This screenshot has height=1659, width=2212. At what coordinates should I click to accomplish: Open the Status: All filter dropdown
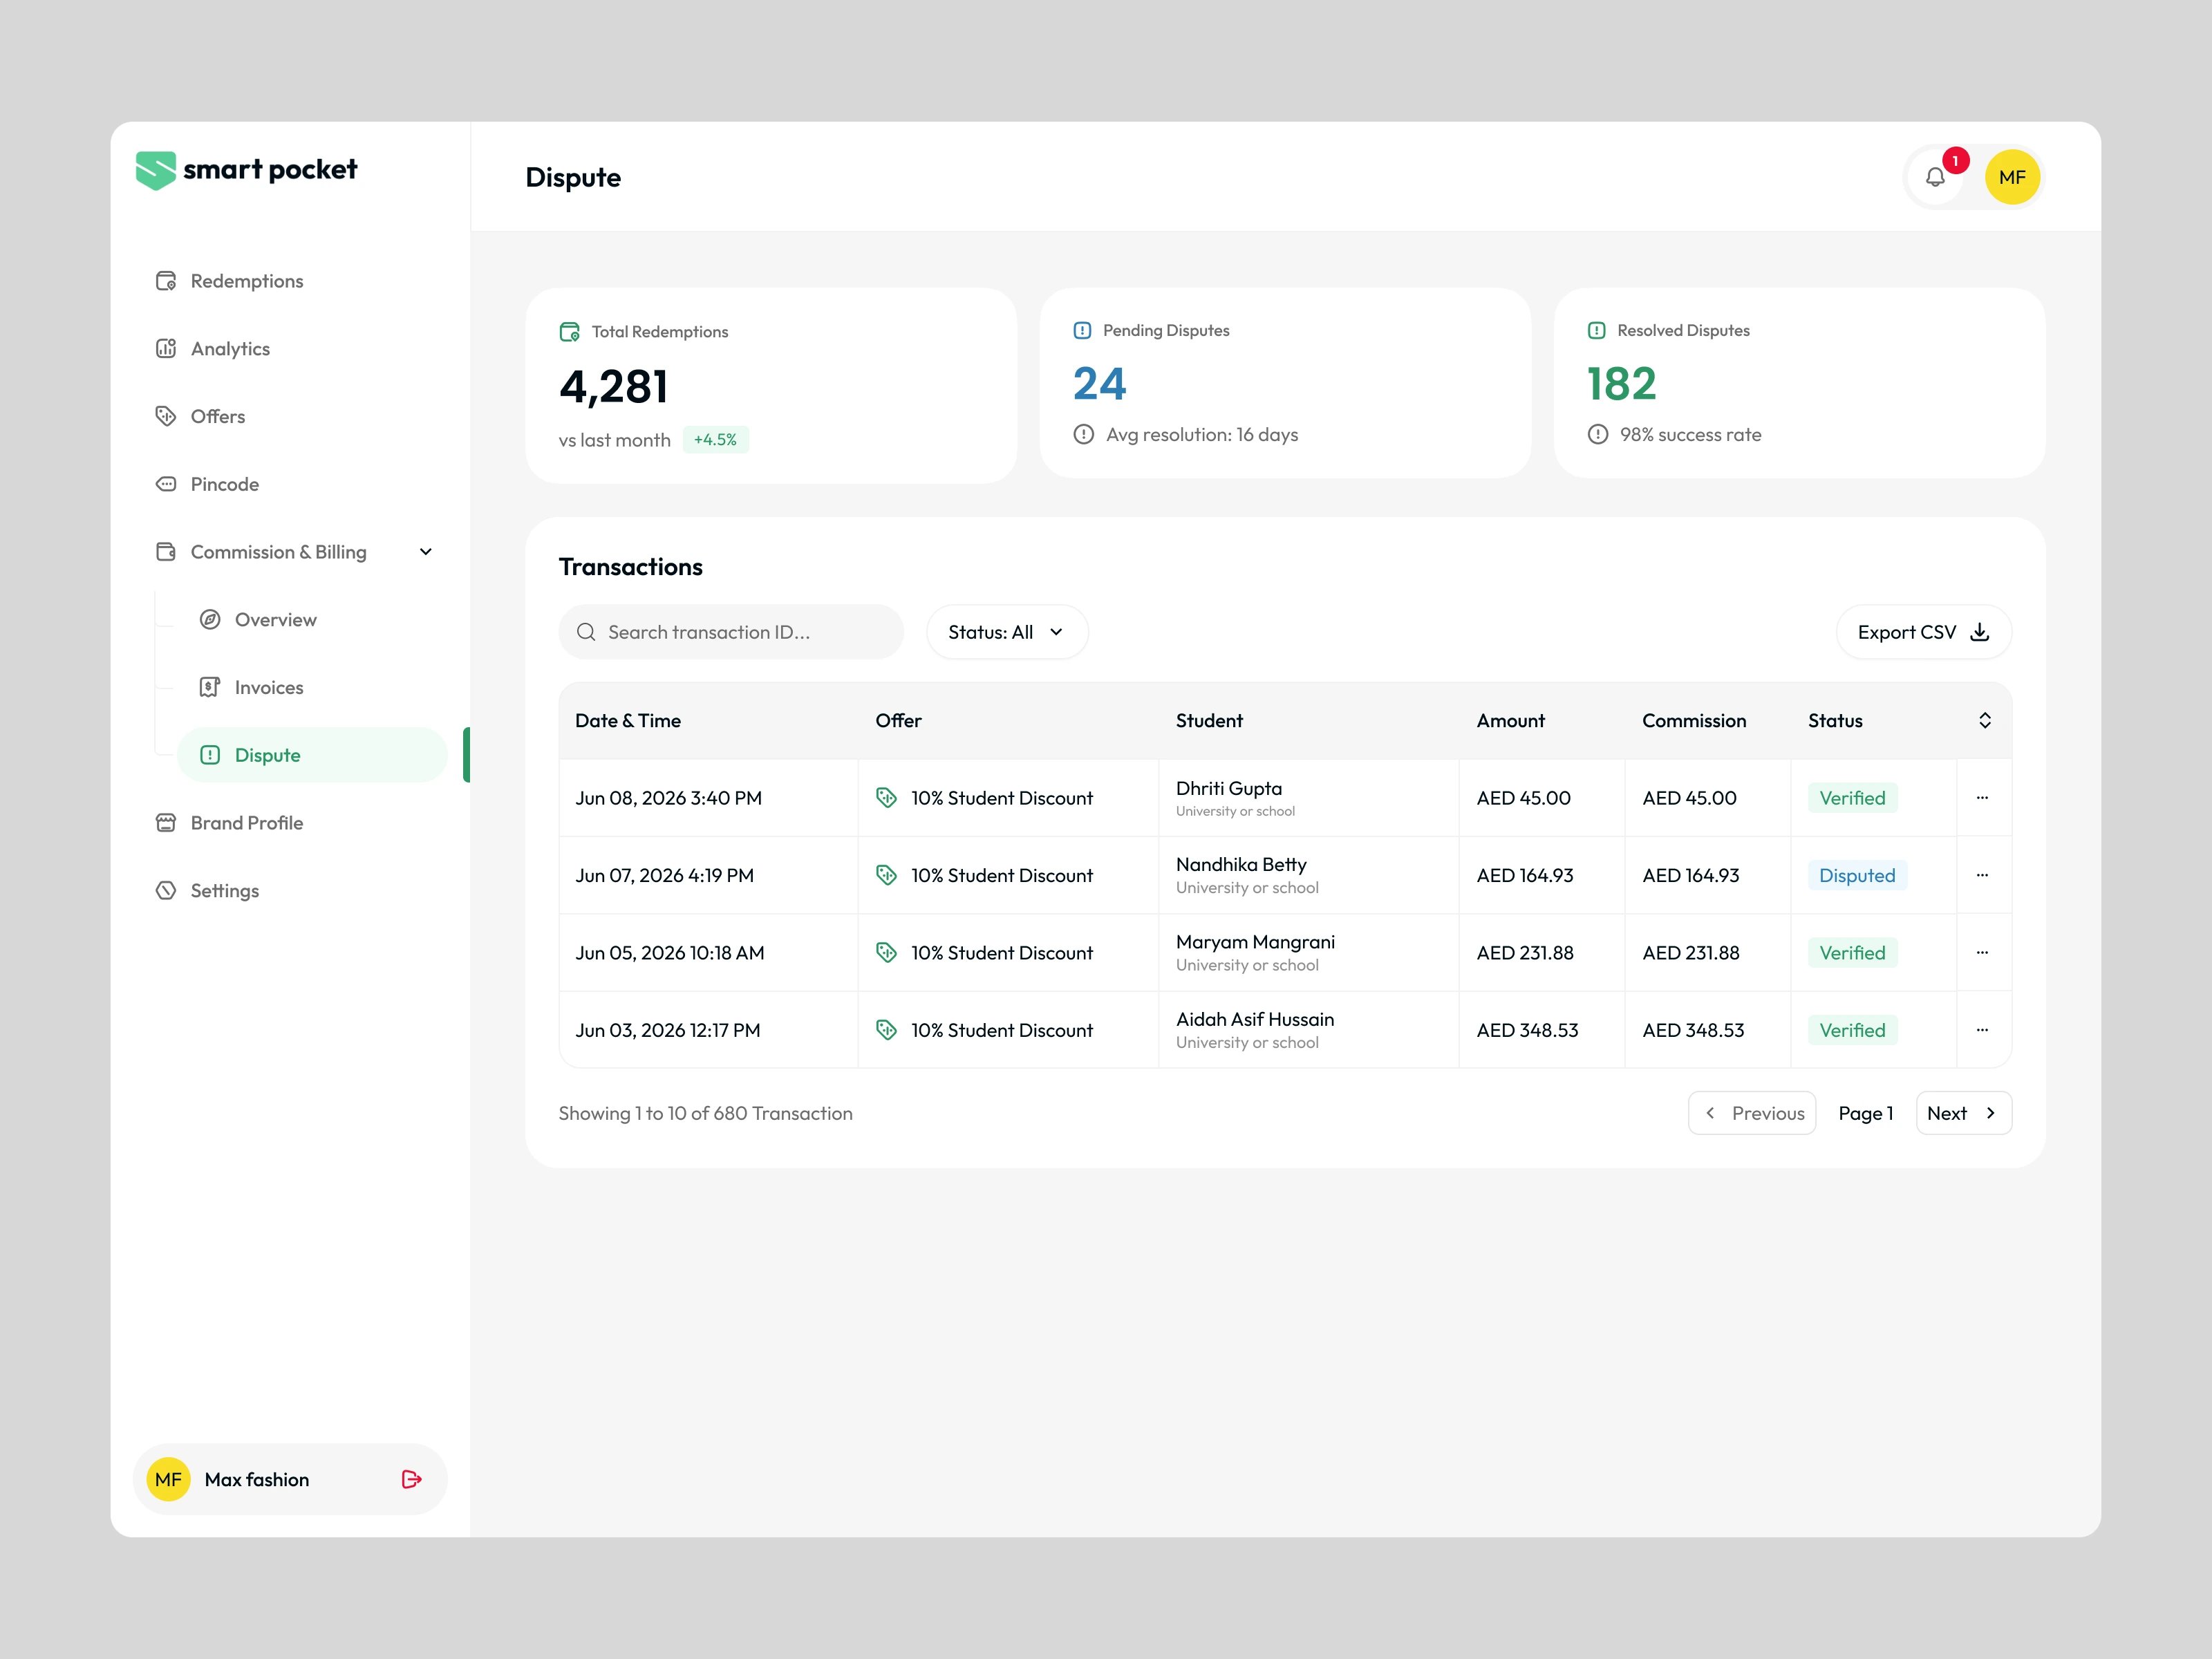point(1007,632)
